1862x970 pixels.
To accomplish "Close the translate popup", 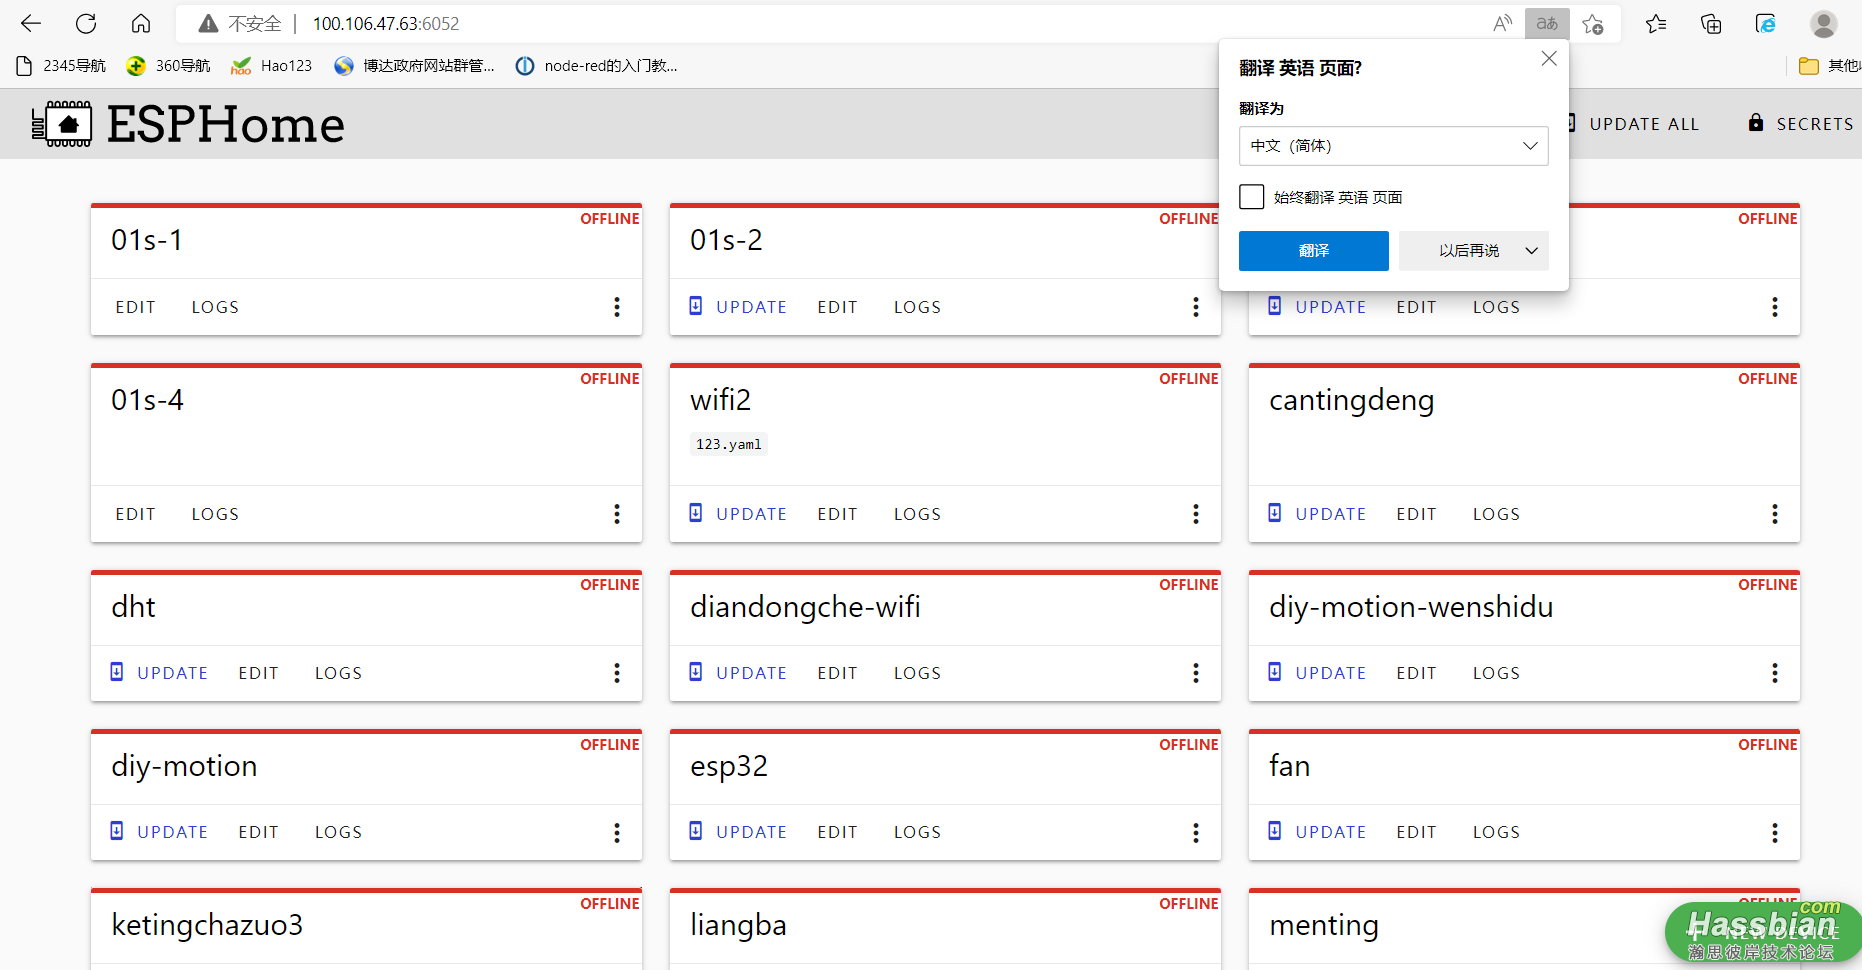I will pos(1549,59).
